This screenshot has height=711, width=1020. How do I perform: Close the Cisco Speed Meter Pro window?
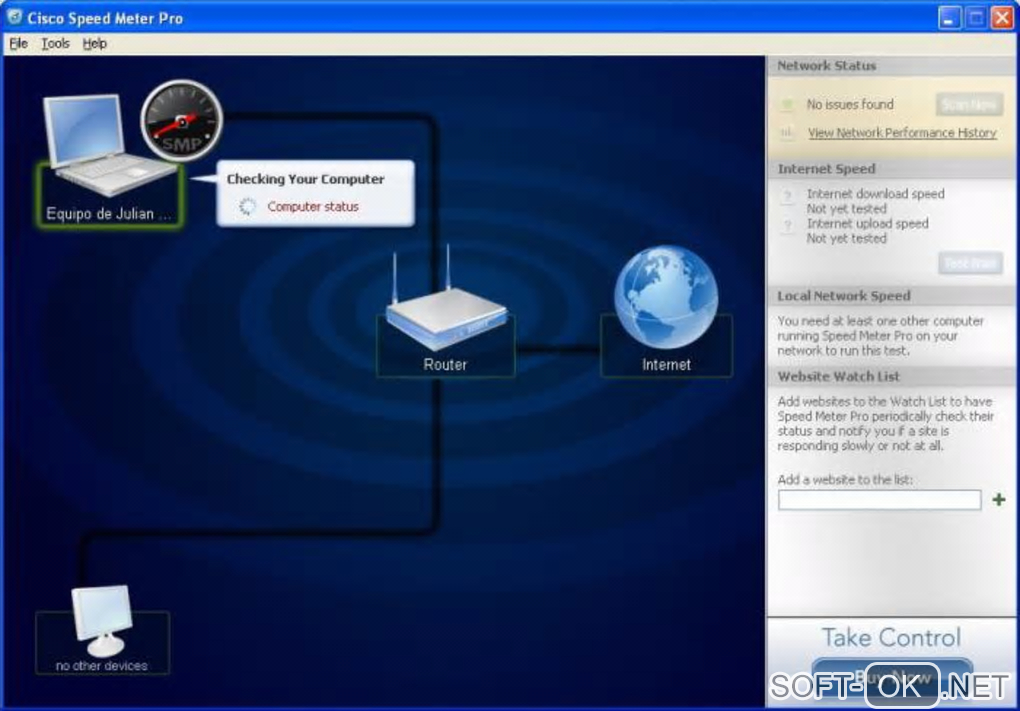click(x=1002, y=18)
